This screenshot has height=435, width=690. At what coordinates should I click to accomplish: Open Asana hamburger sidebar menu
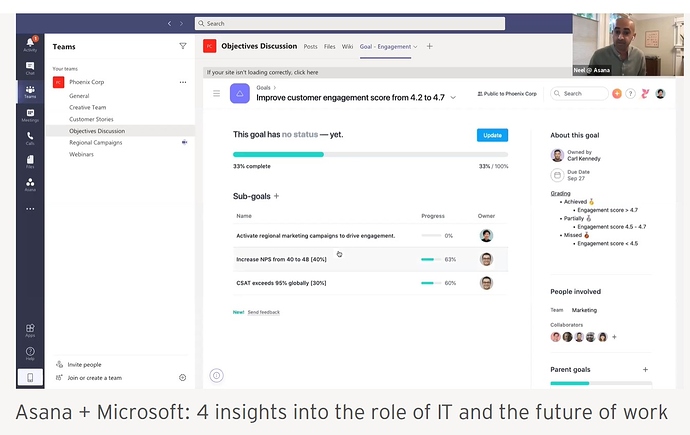(217, 93)
